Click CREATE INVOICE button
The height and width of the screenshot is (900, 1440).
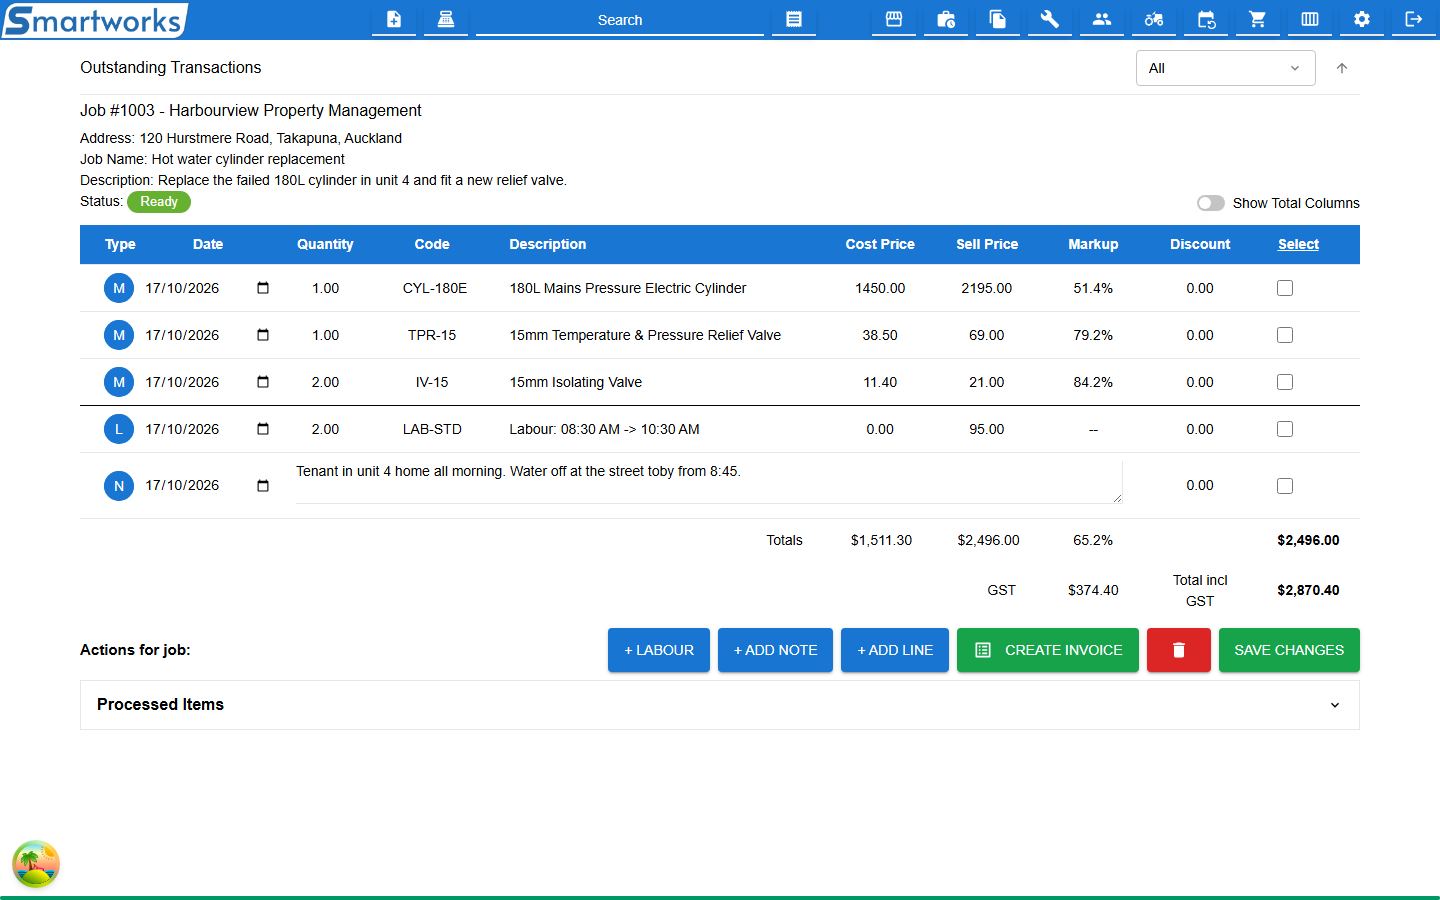click(1048, 650)
